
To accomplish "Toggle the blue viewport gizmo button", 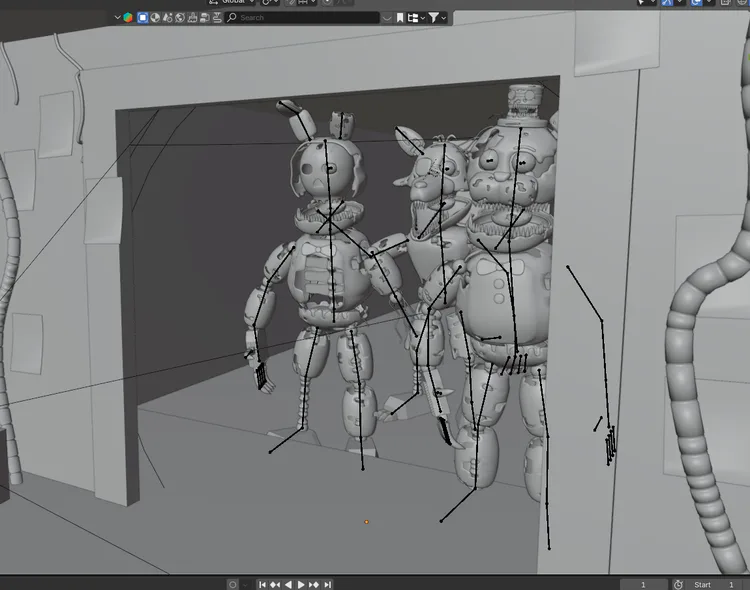I will (667, 2).
